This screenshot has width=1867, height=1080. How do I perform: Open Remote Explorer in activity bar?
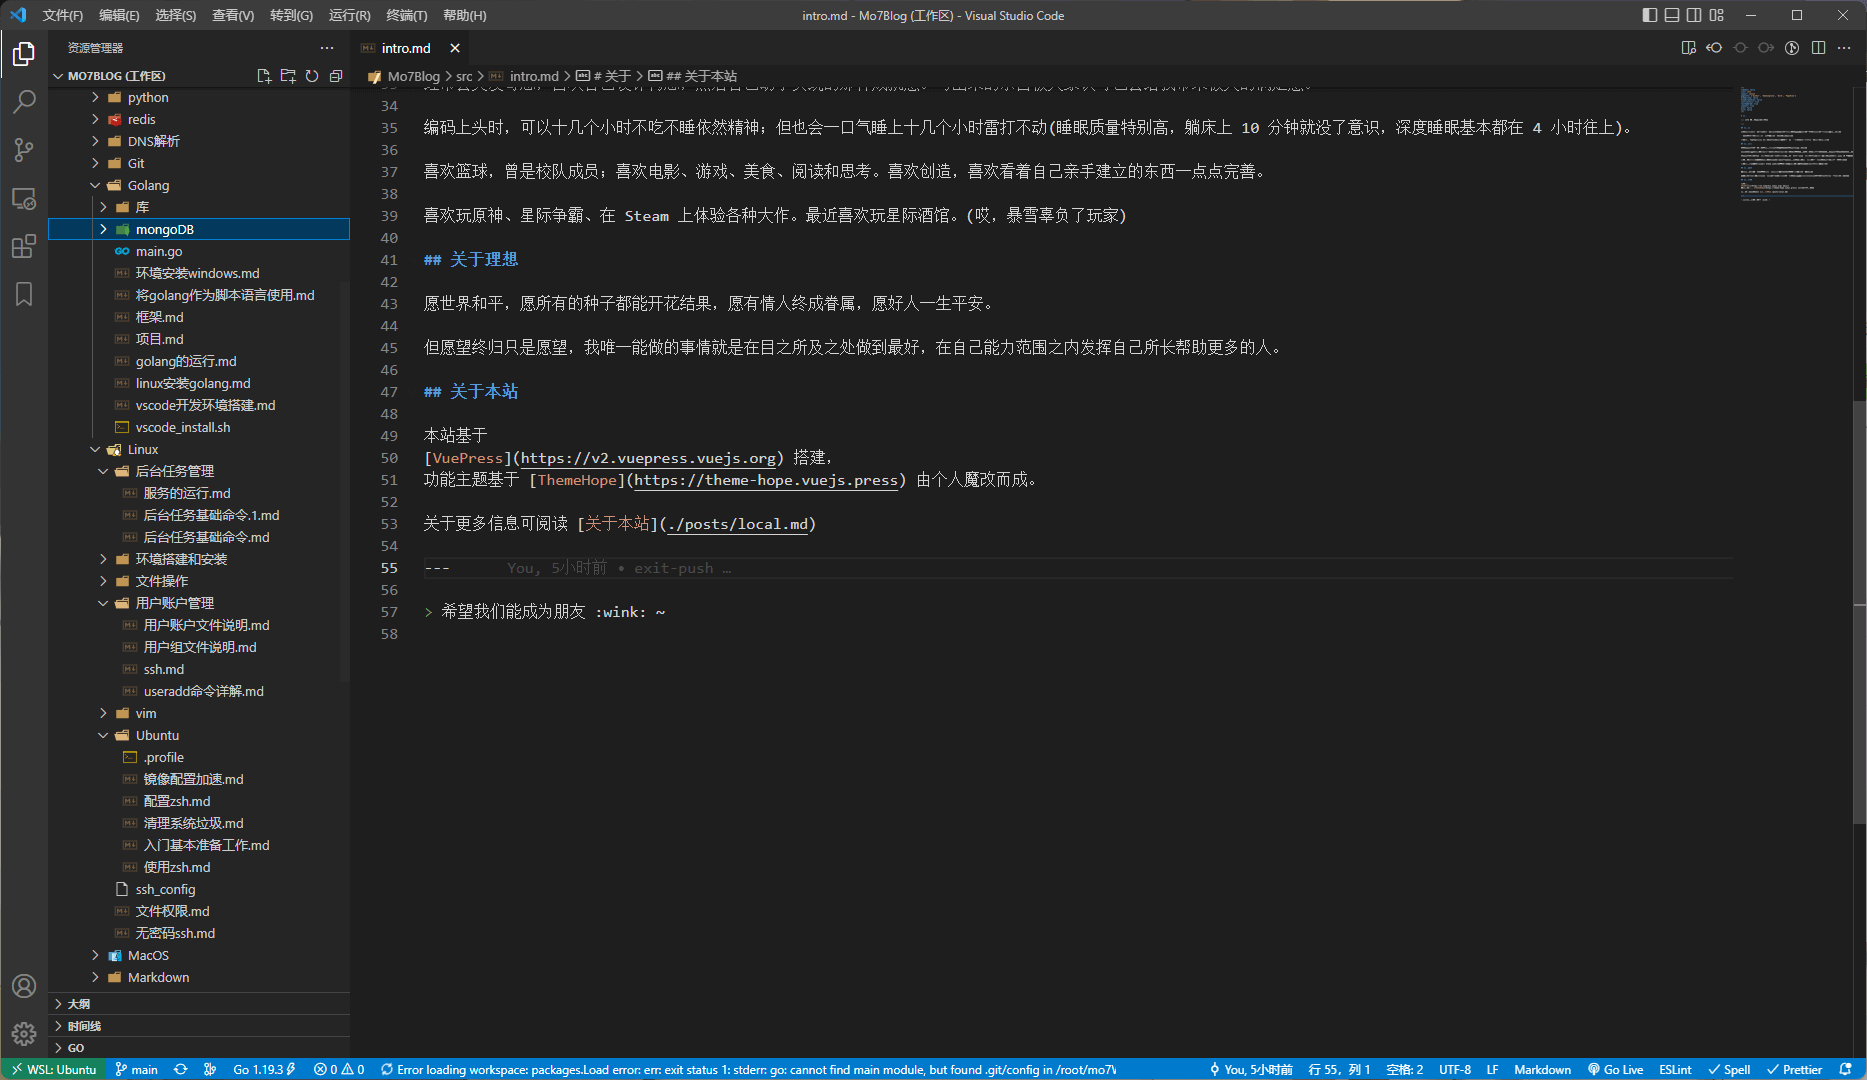[24, 199]
